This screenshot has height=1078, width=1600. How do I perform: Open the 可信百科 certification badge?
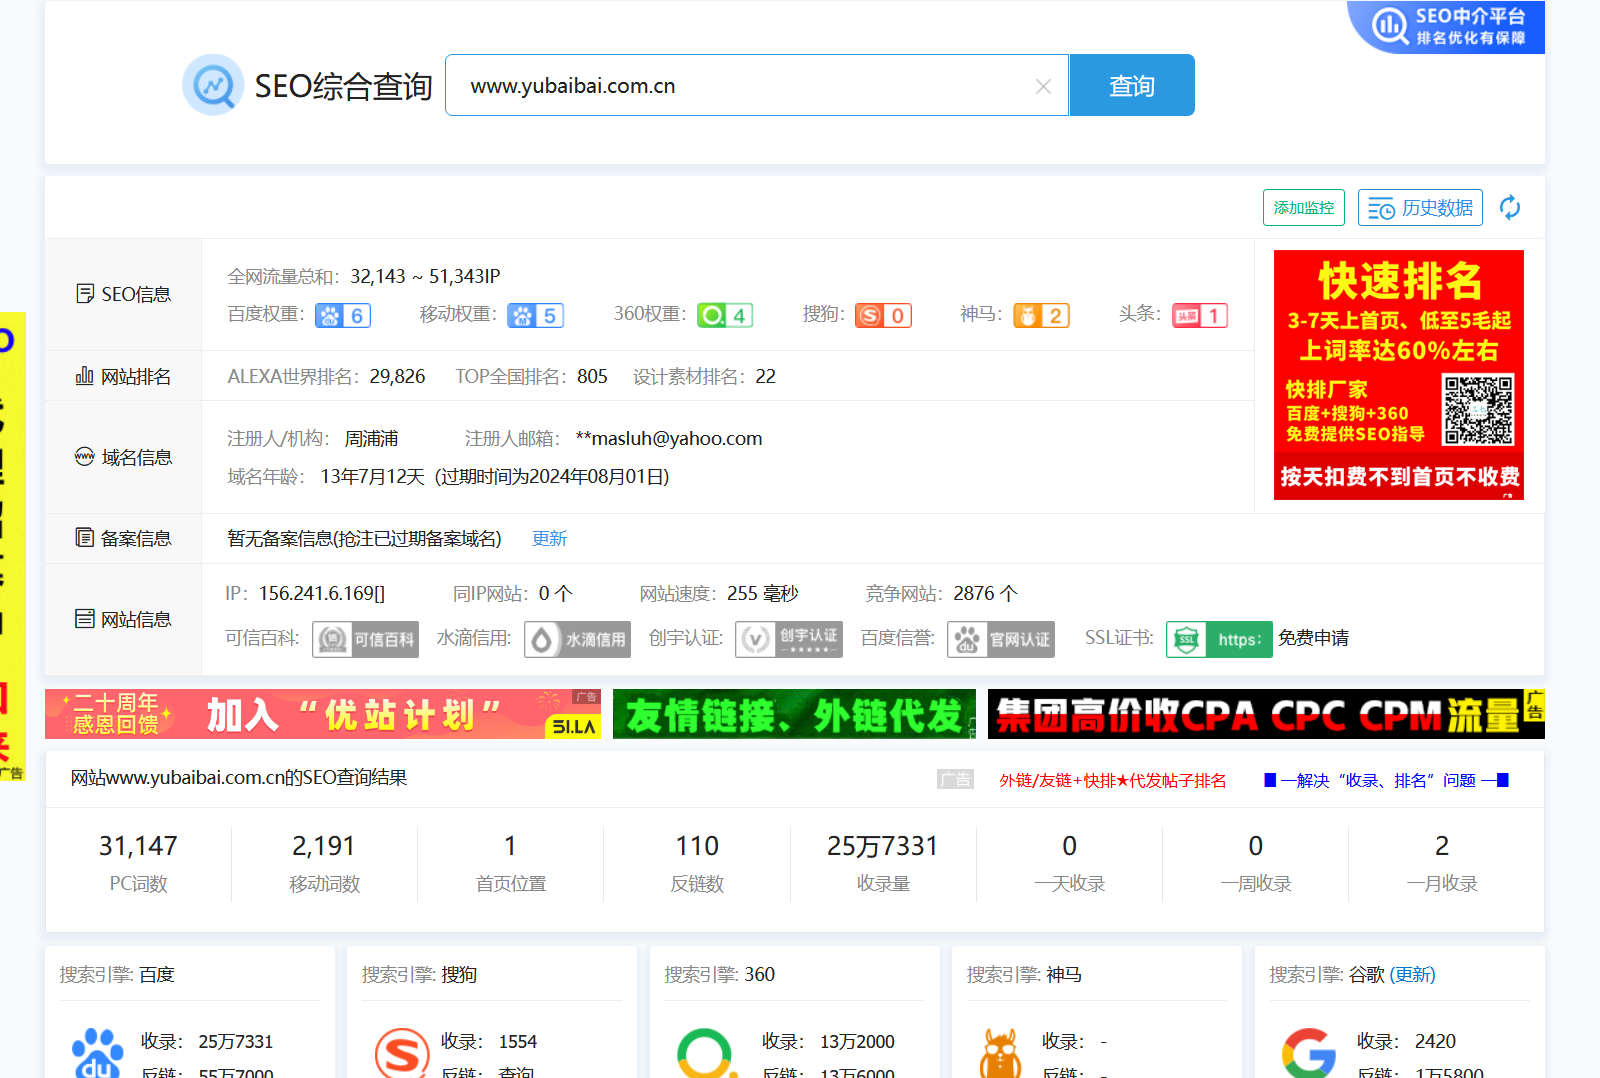[x=365, y=640]
